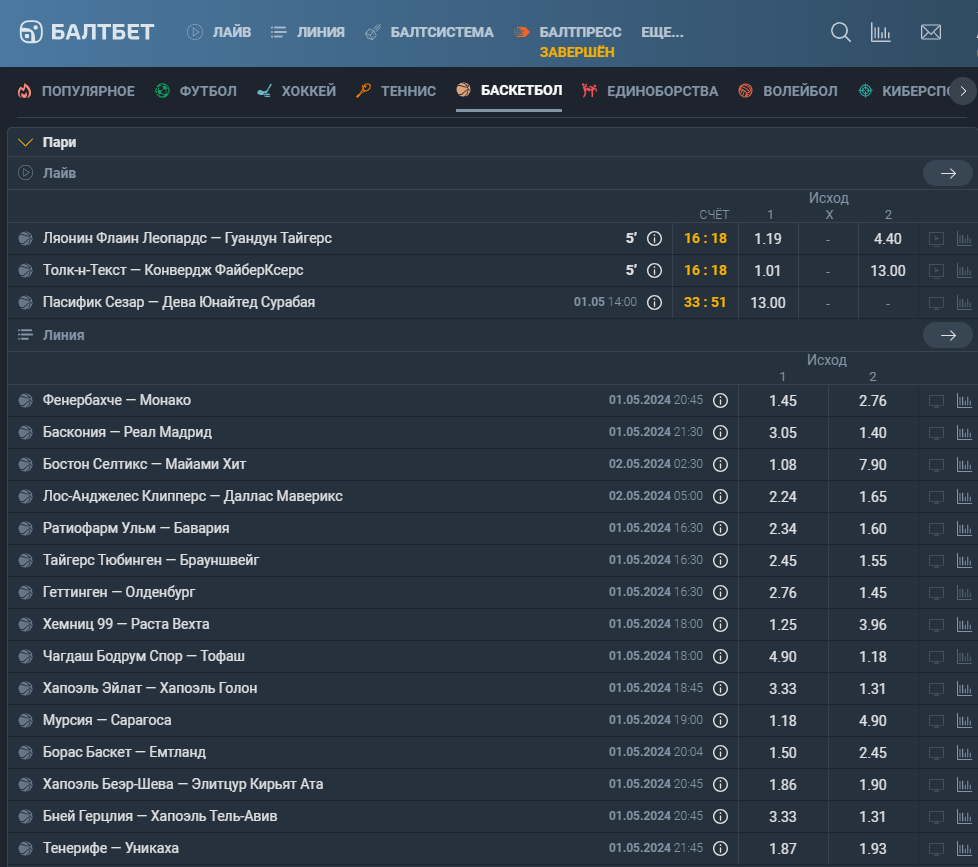Open the mail envelope icon
978x867 pixels.
tap(931, 32)
